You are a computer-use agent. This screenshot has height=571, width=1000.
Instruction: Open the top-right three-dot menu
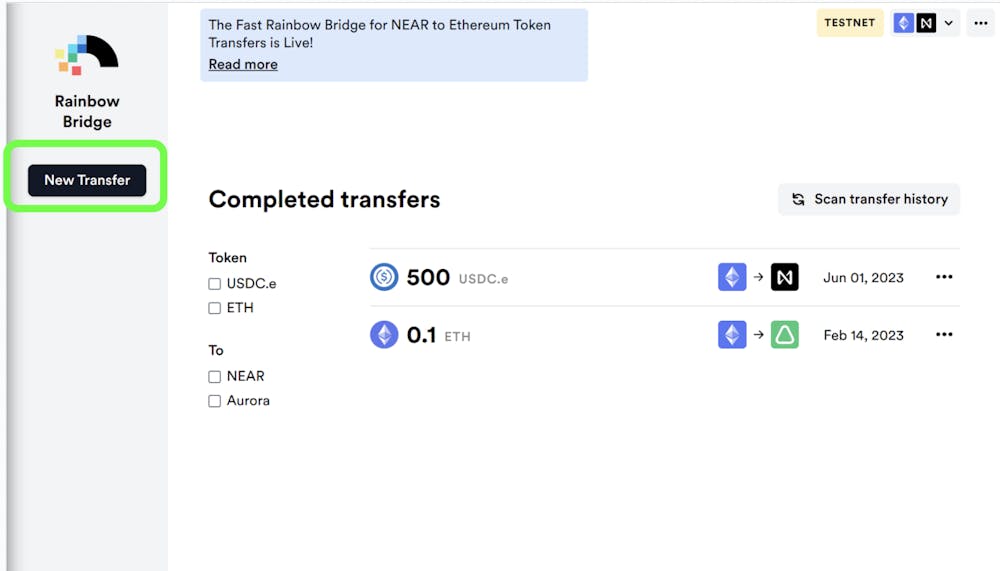pos(981,24)
